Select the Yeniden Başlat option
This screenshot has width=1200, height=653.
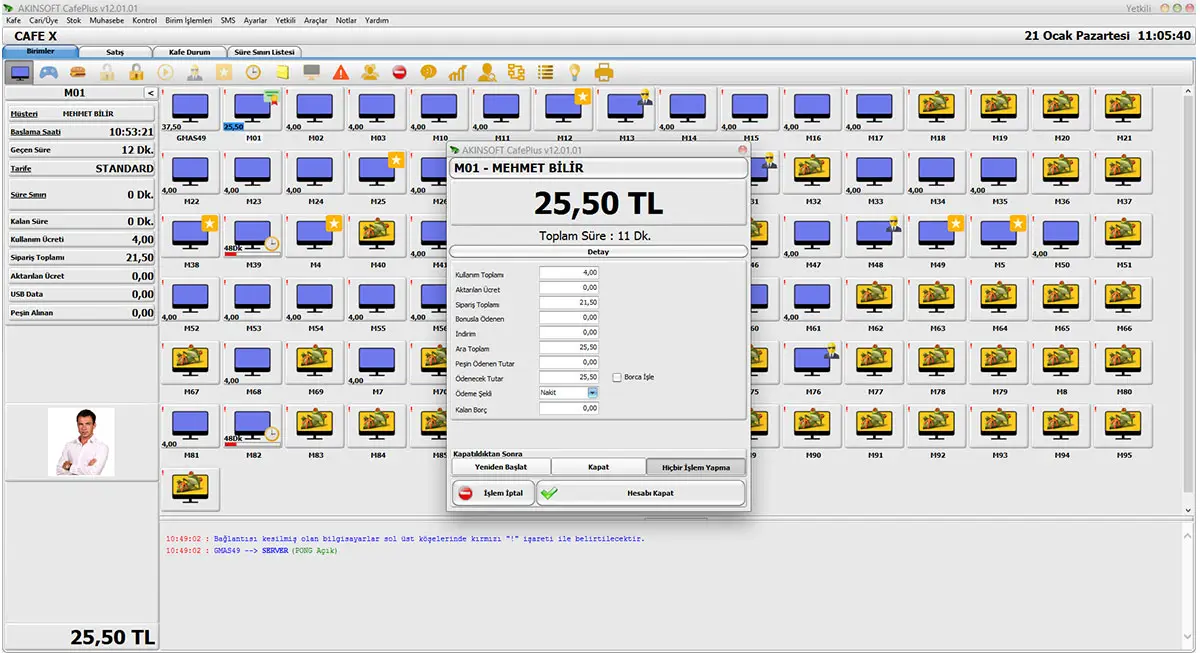pyautogui.click(x=500, y=467)
